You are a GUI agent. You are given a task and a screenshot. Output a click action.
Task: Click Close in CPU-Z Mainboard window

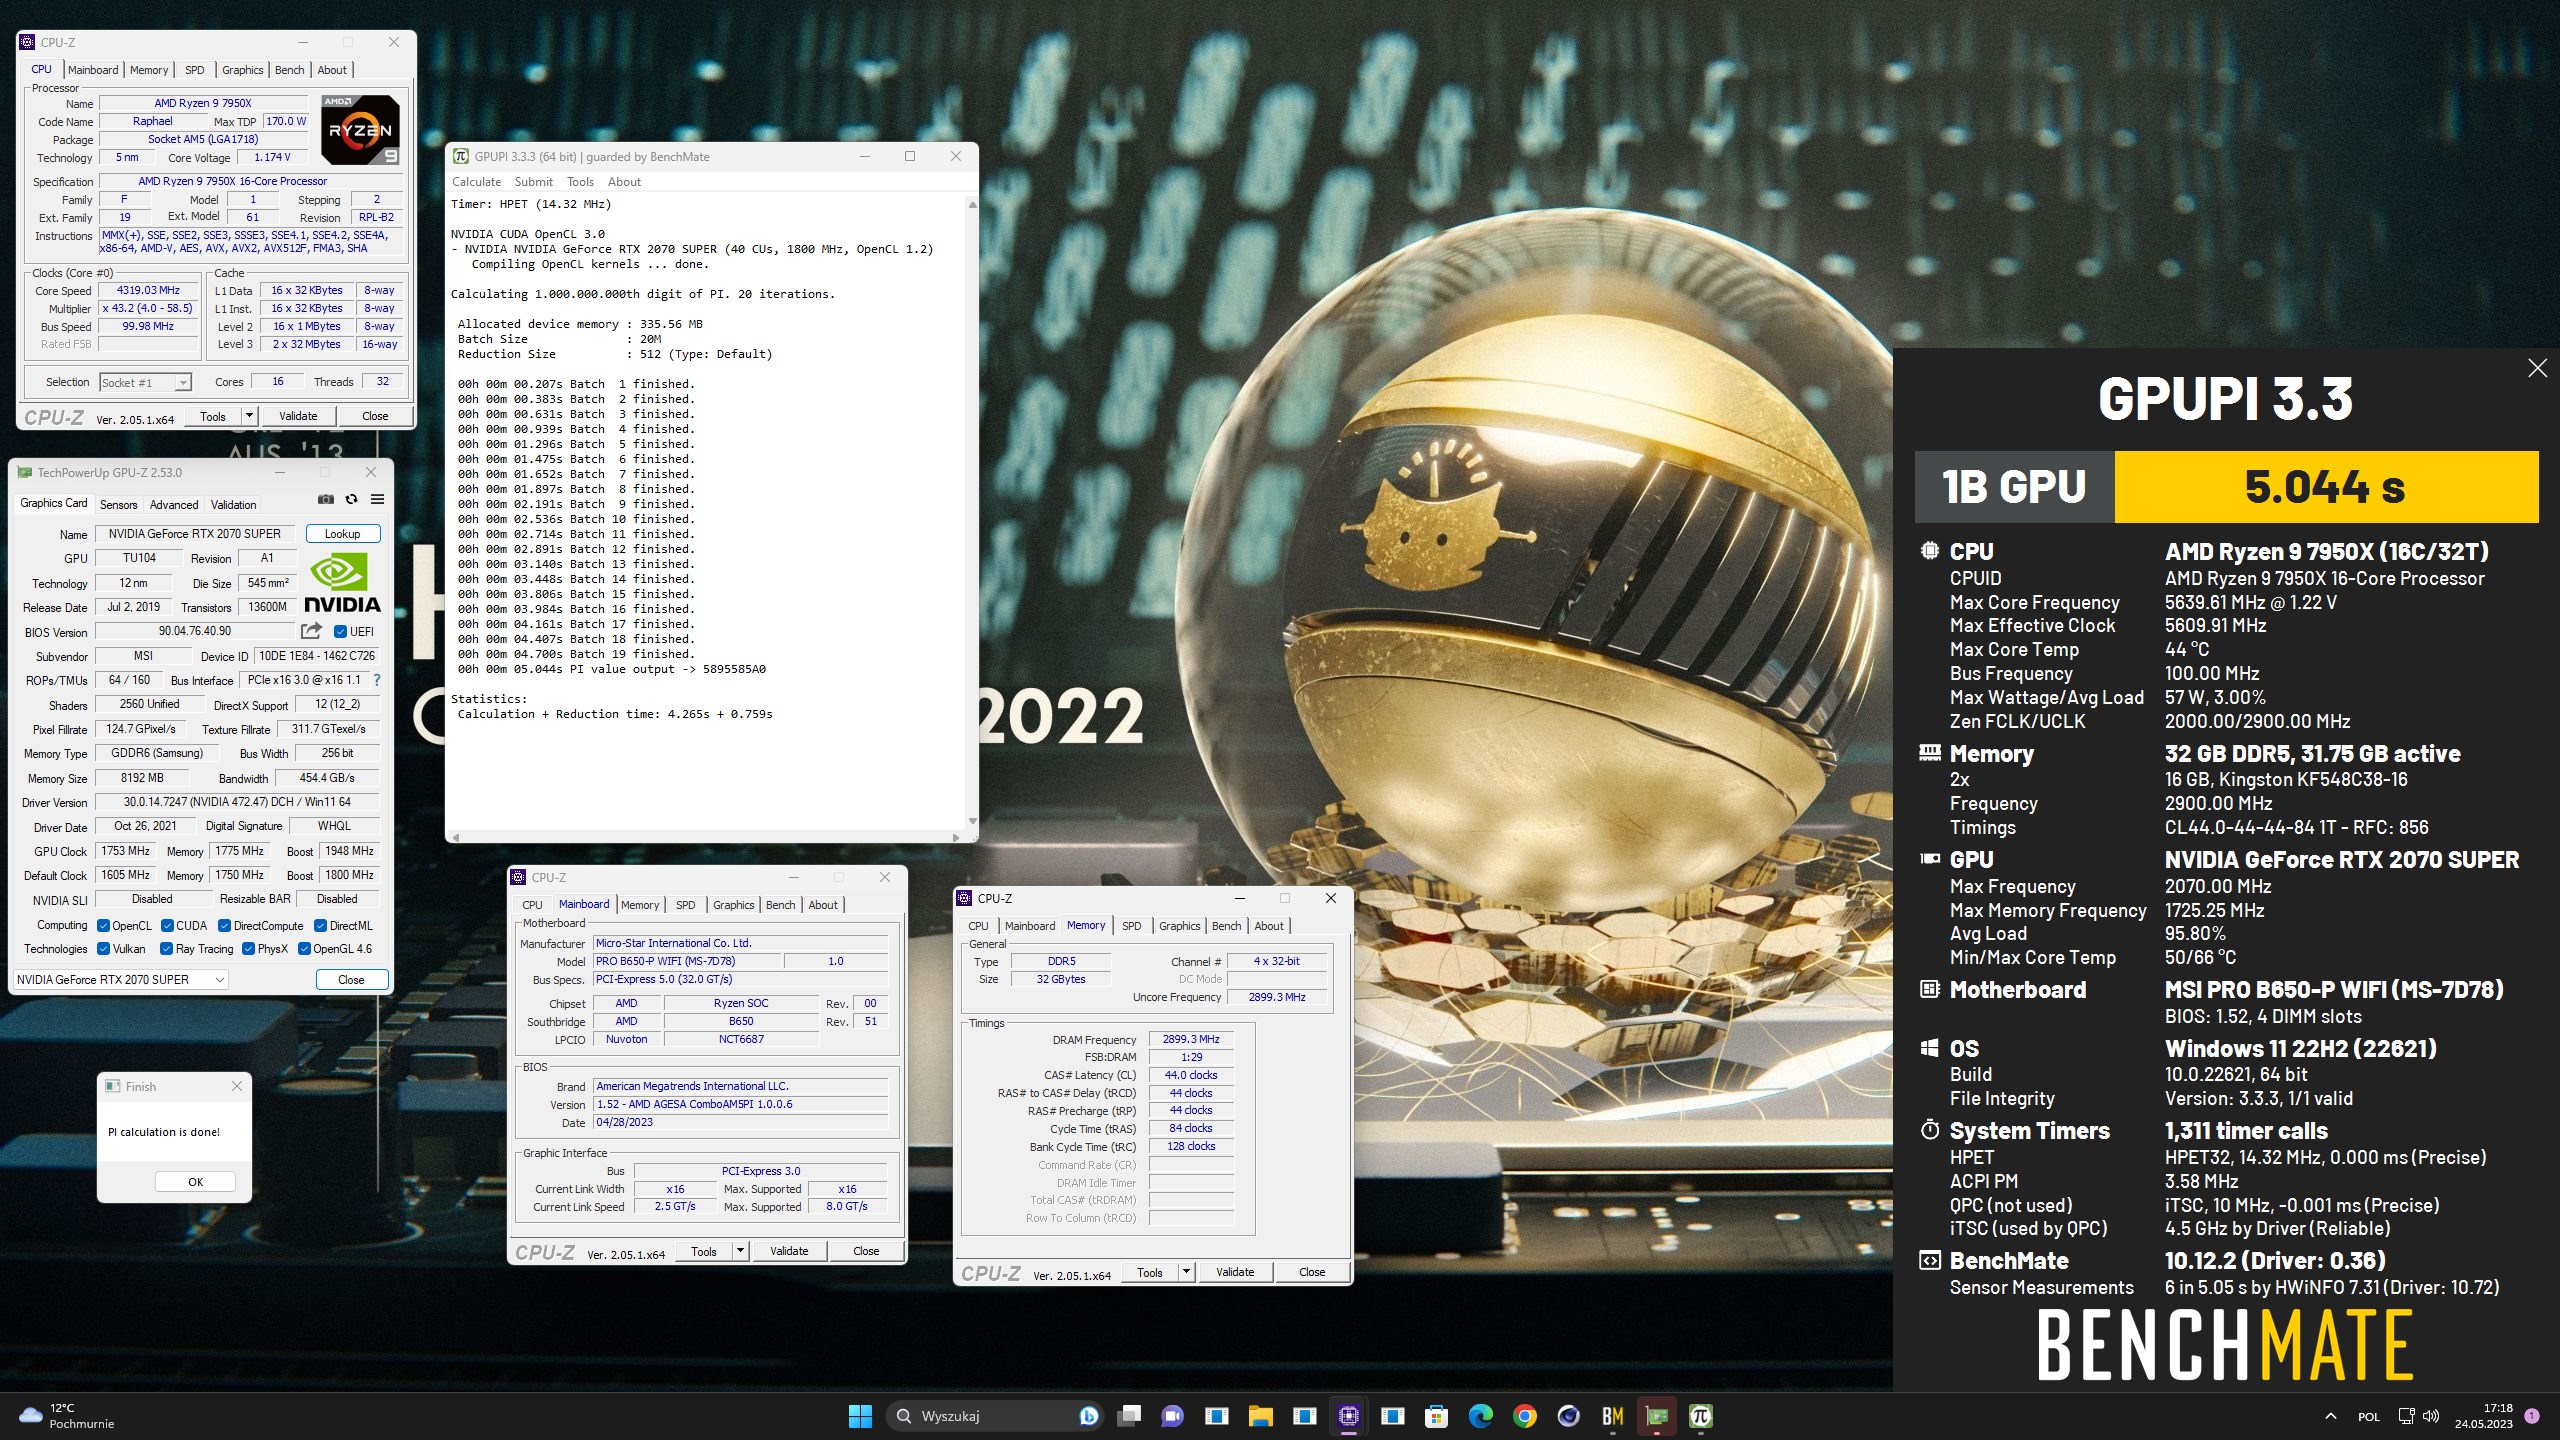(866, 1251)
